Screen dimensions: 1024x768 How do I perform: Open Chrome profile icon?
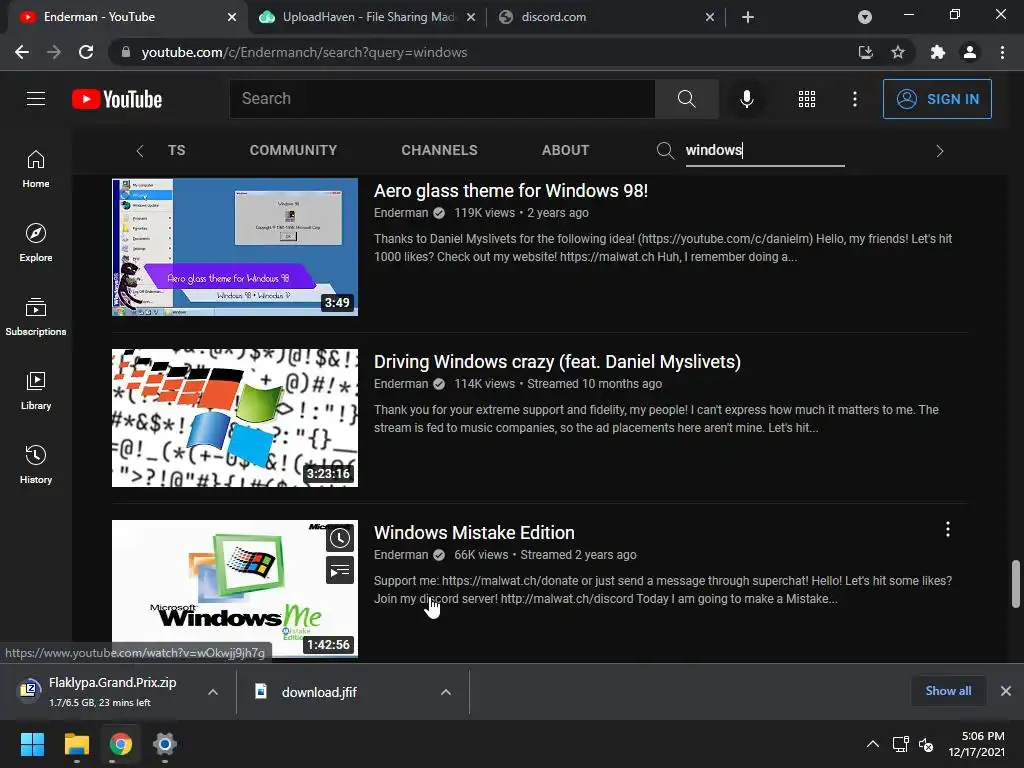tap(970, 52)
